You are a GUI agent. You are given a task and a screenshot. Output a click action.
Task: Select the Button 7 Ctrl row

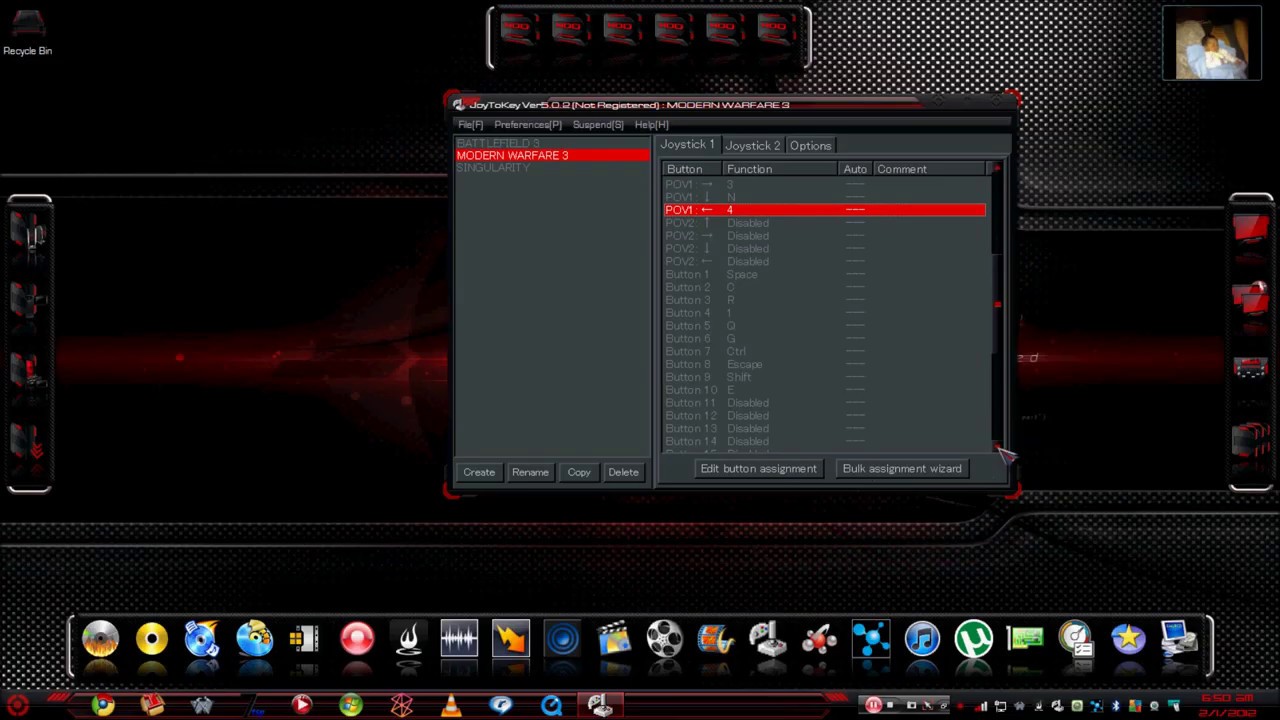[x=825, y=352]
